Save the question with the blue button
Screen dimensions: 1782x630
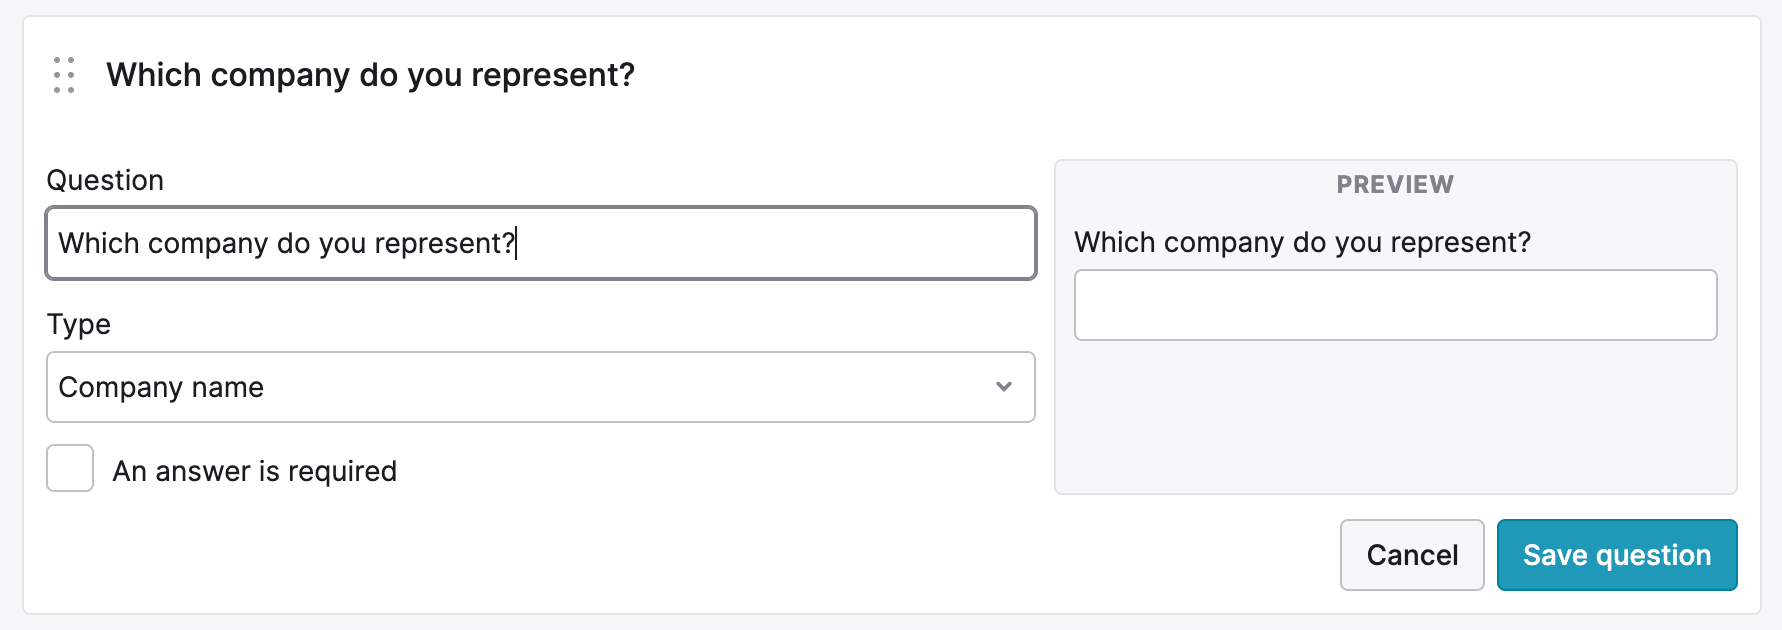pos(1617,555)
